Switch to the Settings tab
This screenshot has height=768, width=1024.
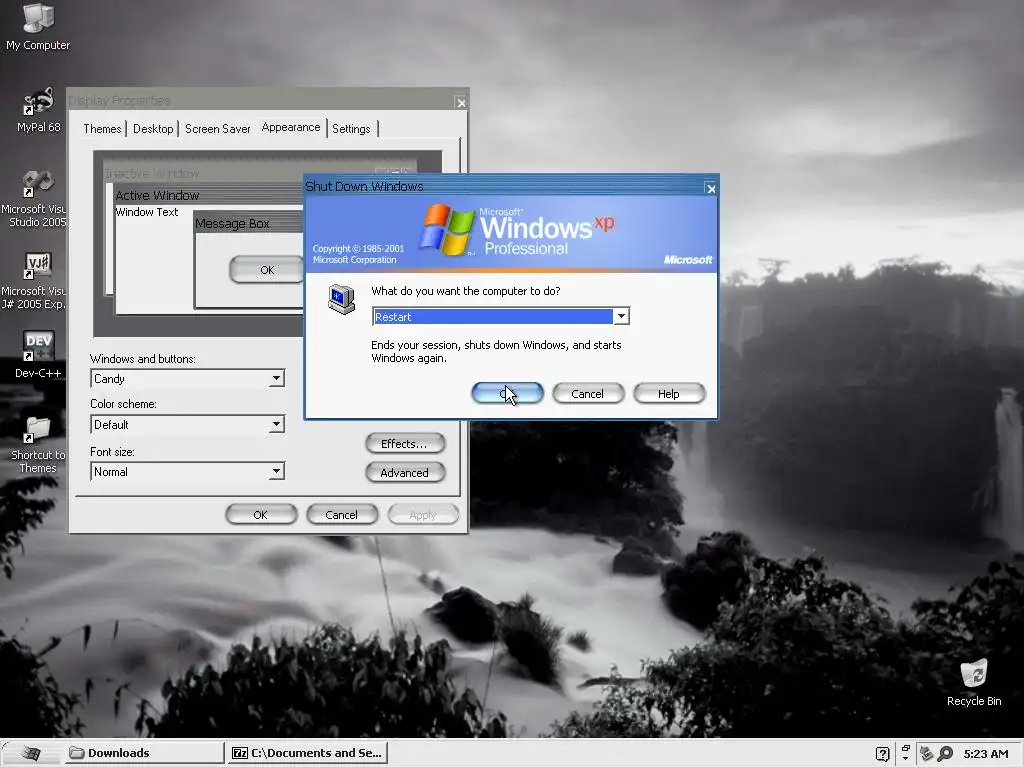tap(351, 129)
